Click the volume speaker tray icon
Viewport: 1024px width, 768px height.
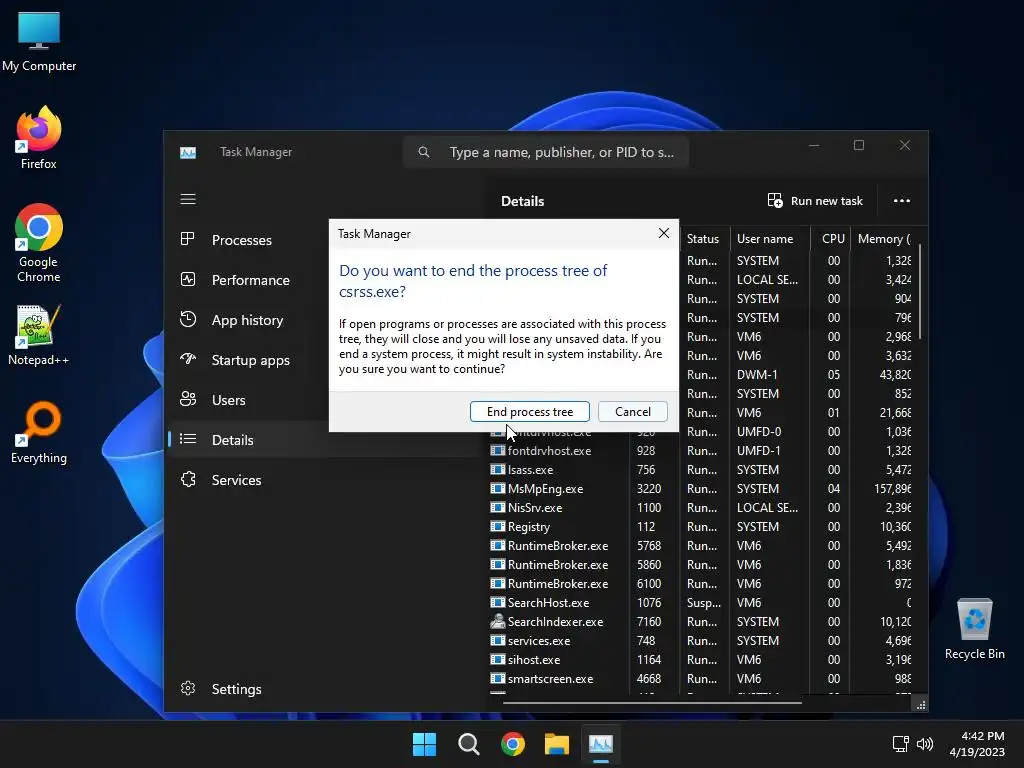tap(925, 744)
